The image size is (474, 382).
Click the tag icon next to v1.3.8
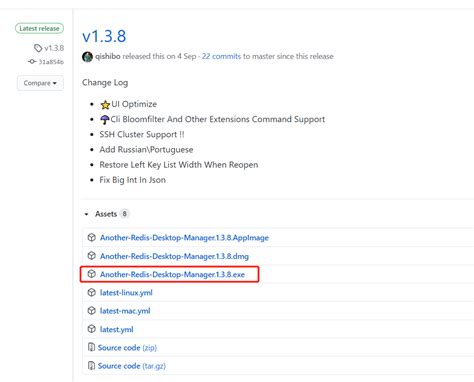38,48
